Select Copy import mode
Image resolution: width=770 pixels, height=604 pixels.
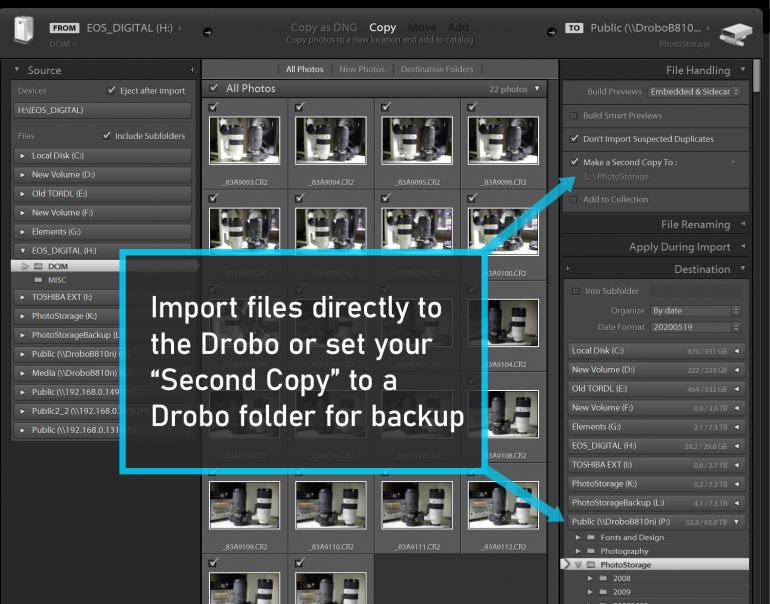coord(383,27)
